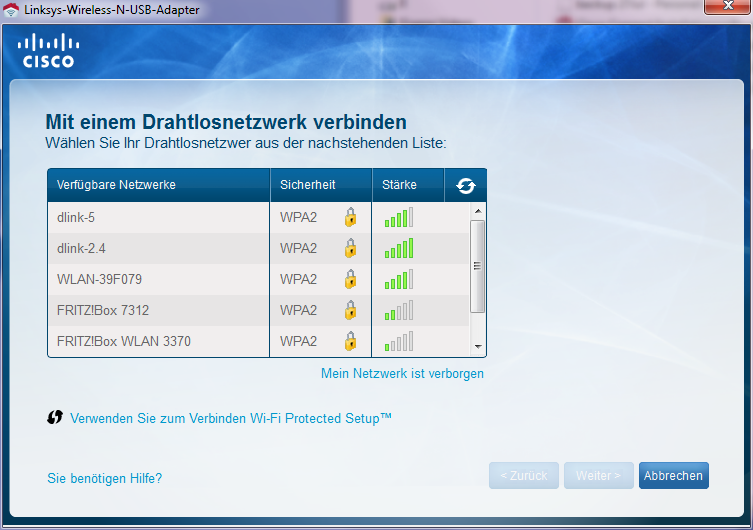Click WPA2 cell of FRITZ!Box 7312
This screenshot has height=530, width=753.
320,310
